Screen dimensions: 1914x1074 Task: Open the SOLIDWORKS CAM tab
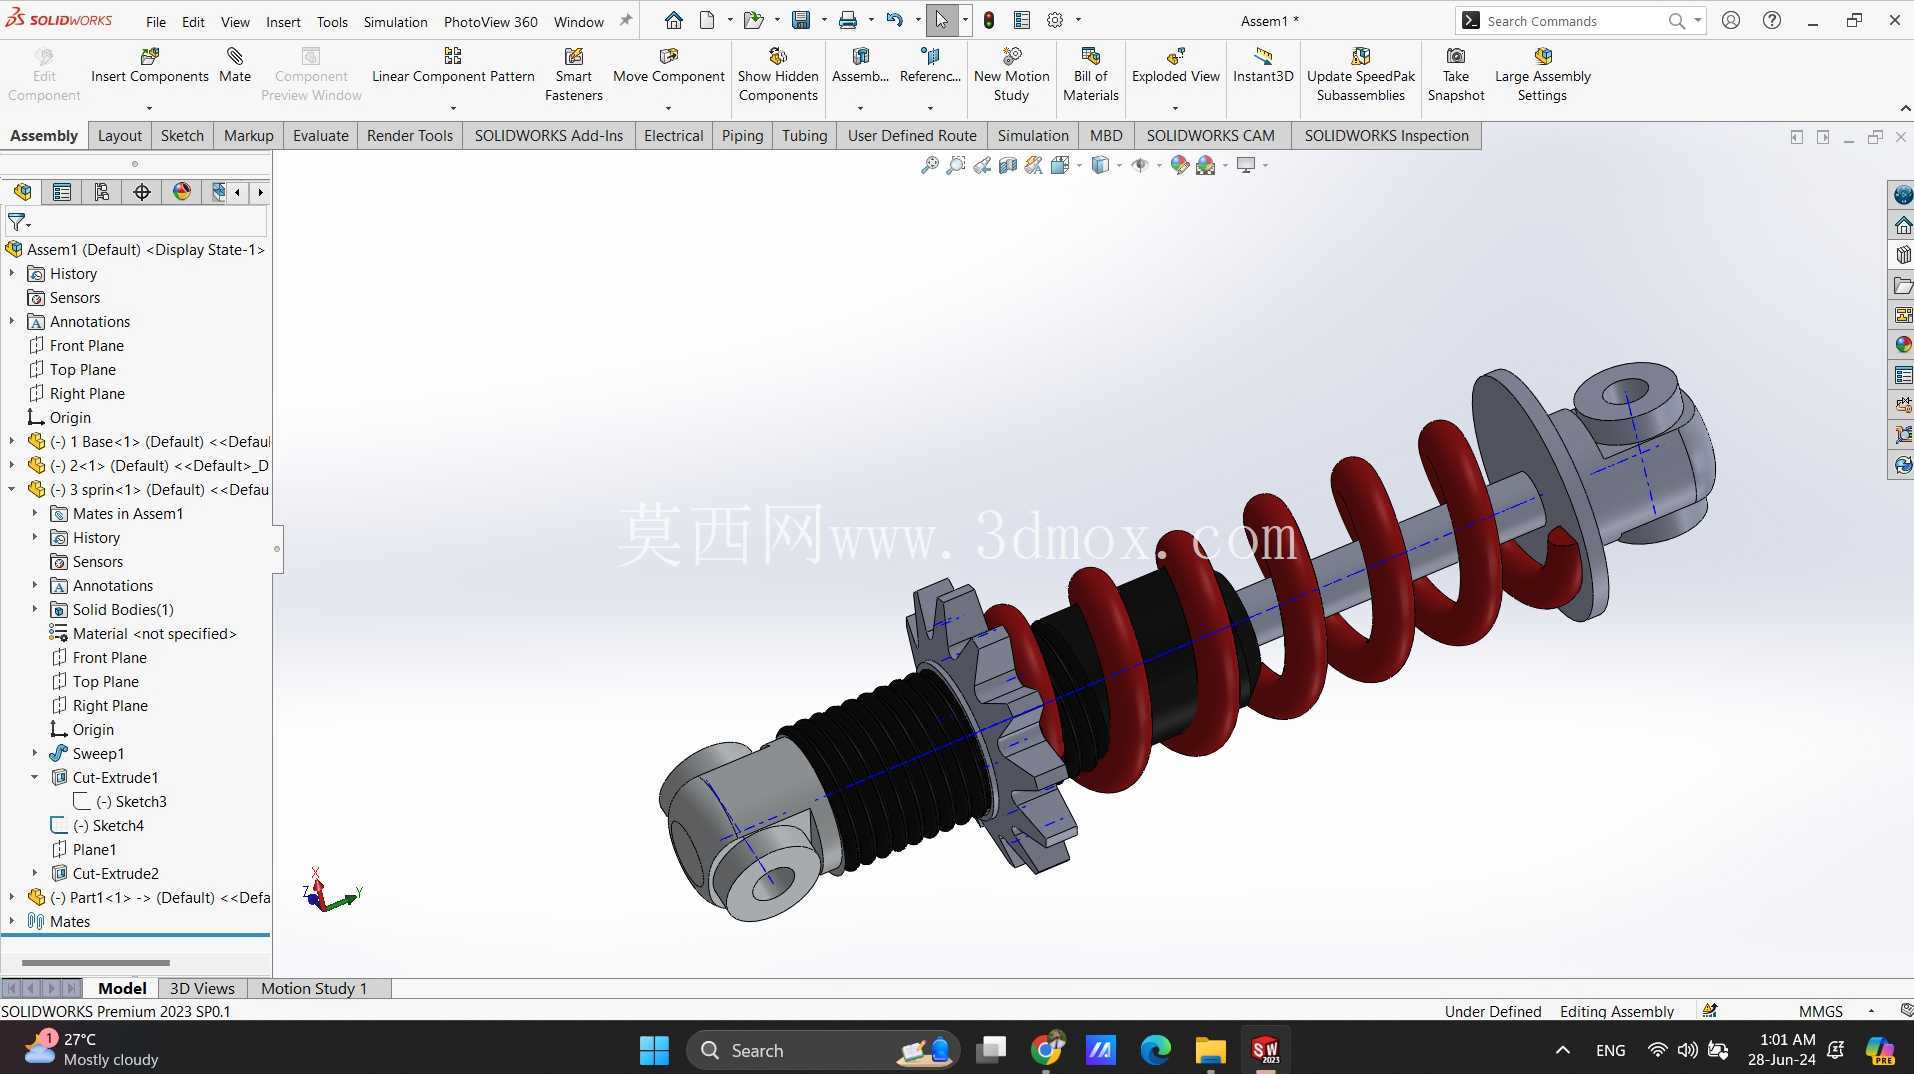coord(1210,136)
